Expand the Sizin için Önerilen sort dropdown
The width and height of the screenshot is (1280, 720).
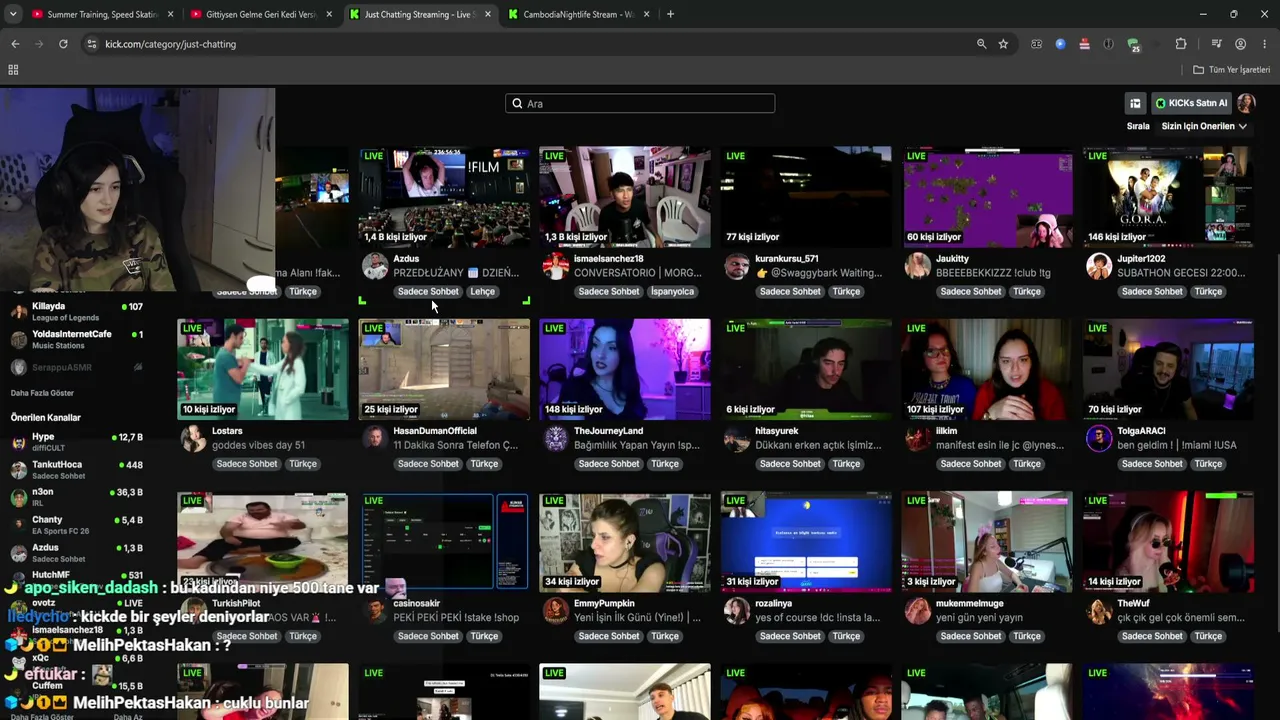tap(1204, 126)
